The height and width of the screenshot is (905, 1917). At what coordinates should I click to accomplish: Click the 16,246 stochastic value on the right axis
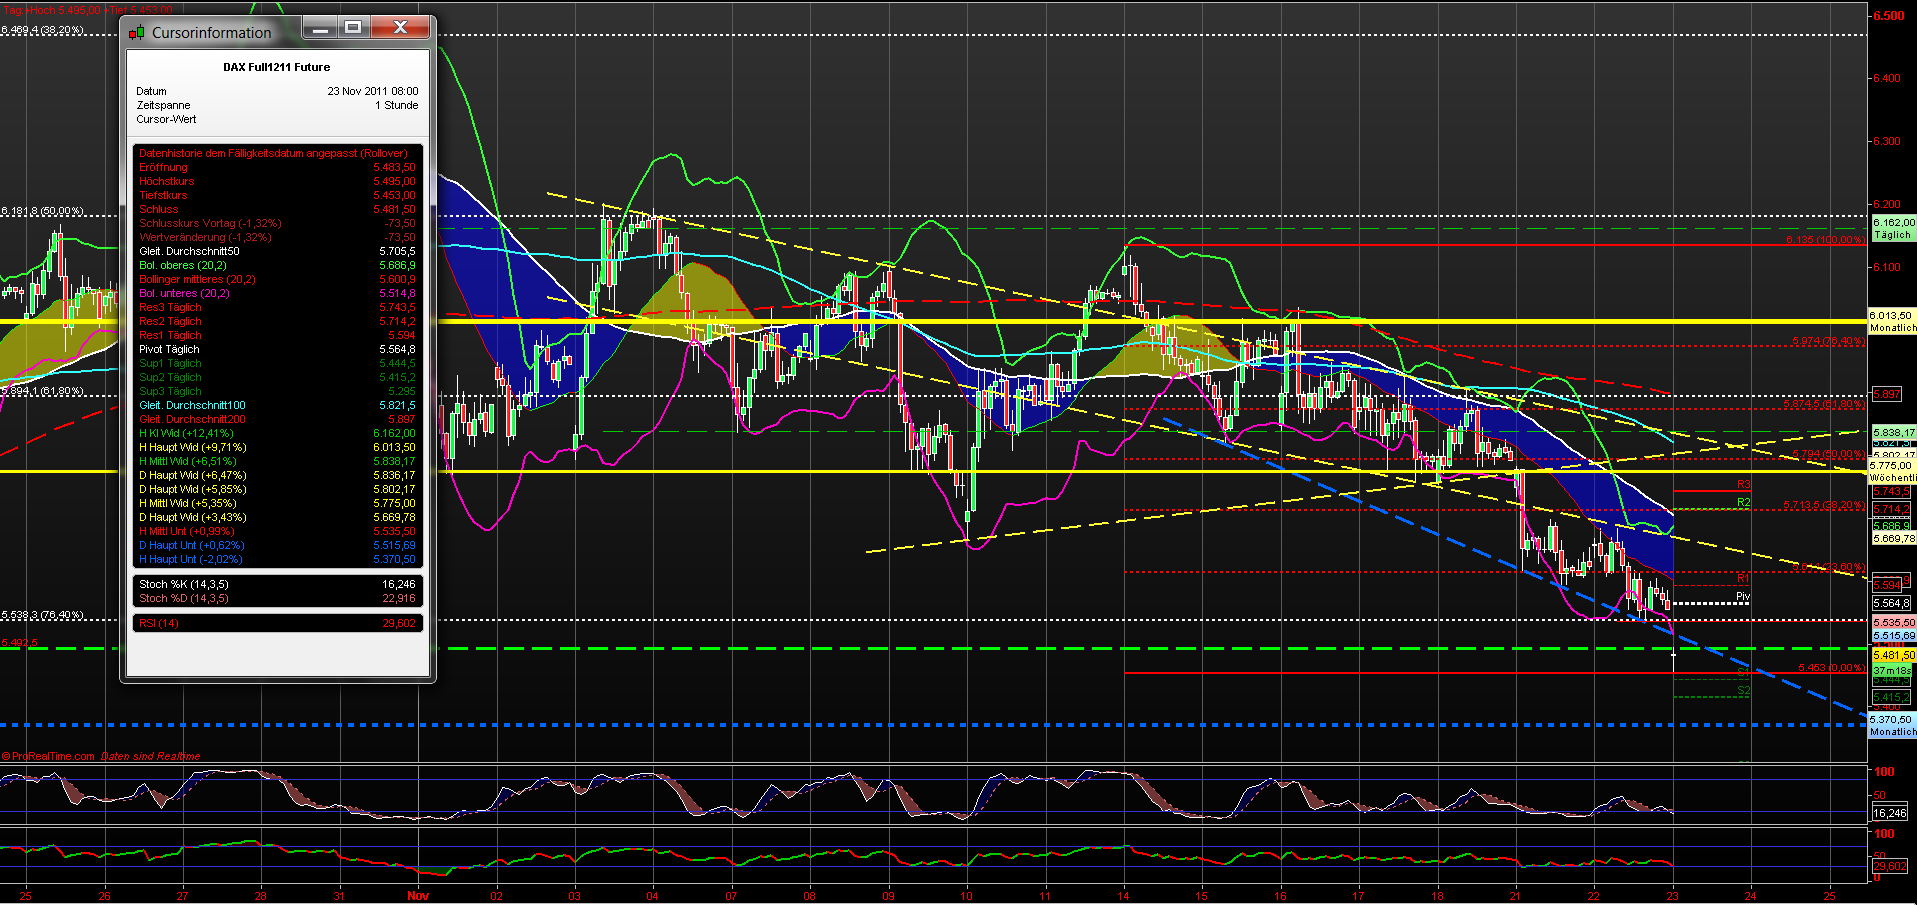point(1889,813)
